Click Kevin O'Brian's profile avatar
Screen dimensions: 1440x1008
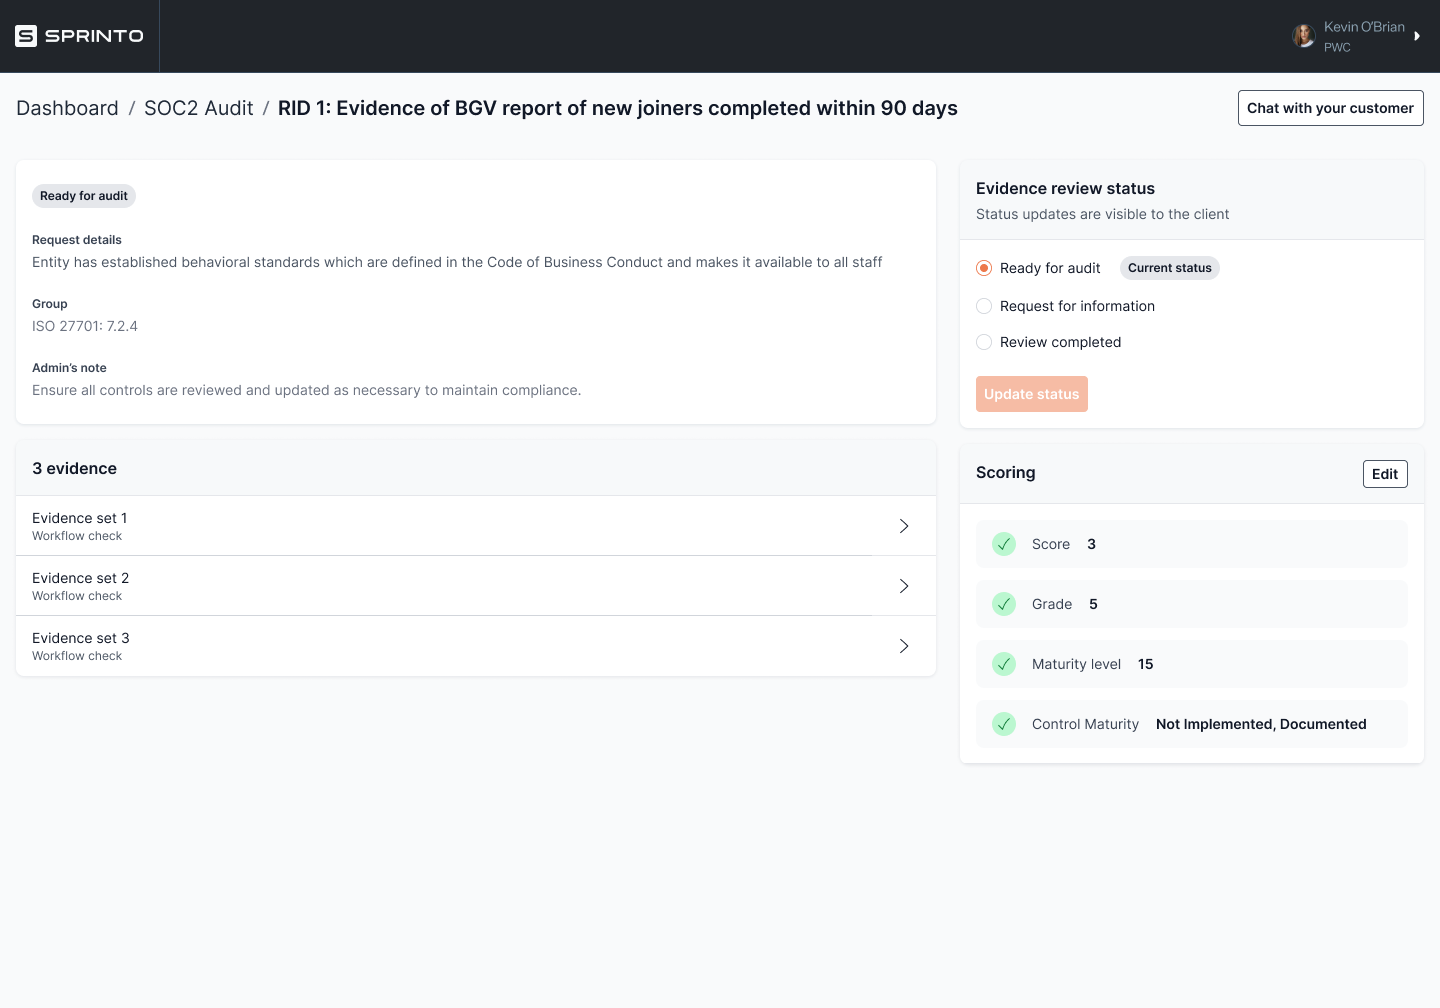[x=1303, y=36]
